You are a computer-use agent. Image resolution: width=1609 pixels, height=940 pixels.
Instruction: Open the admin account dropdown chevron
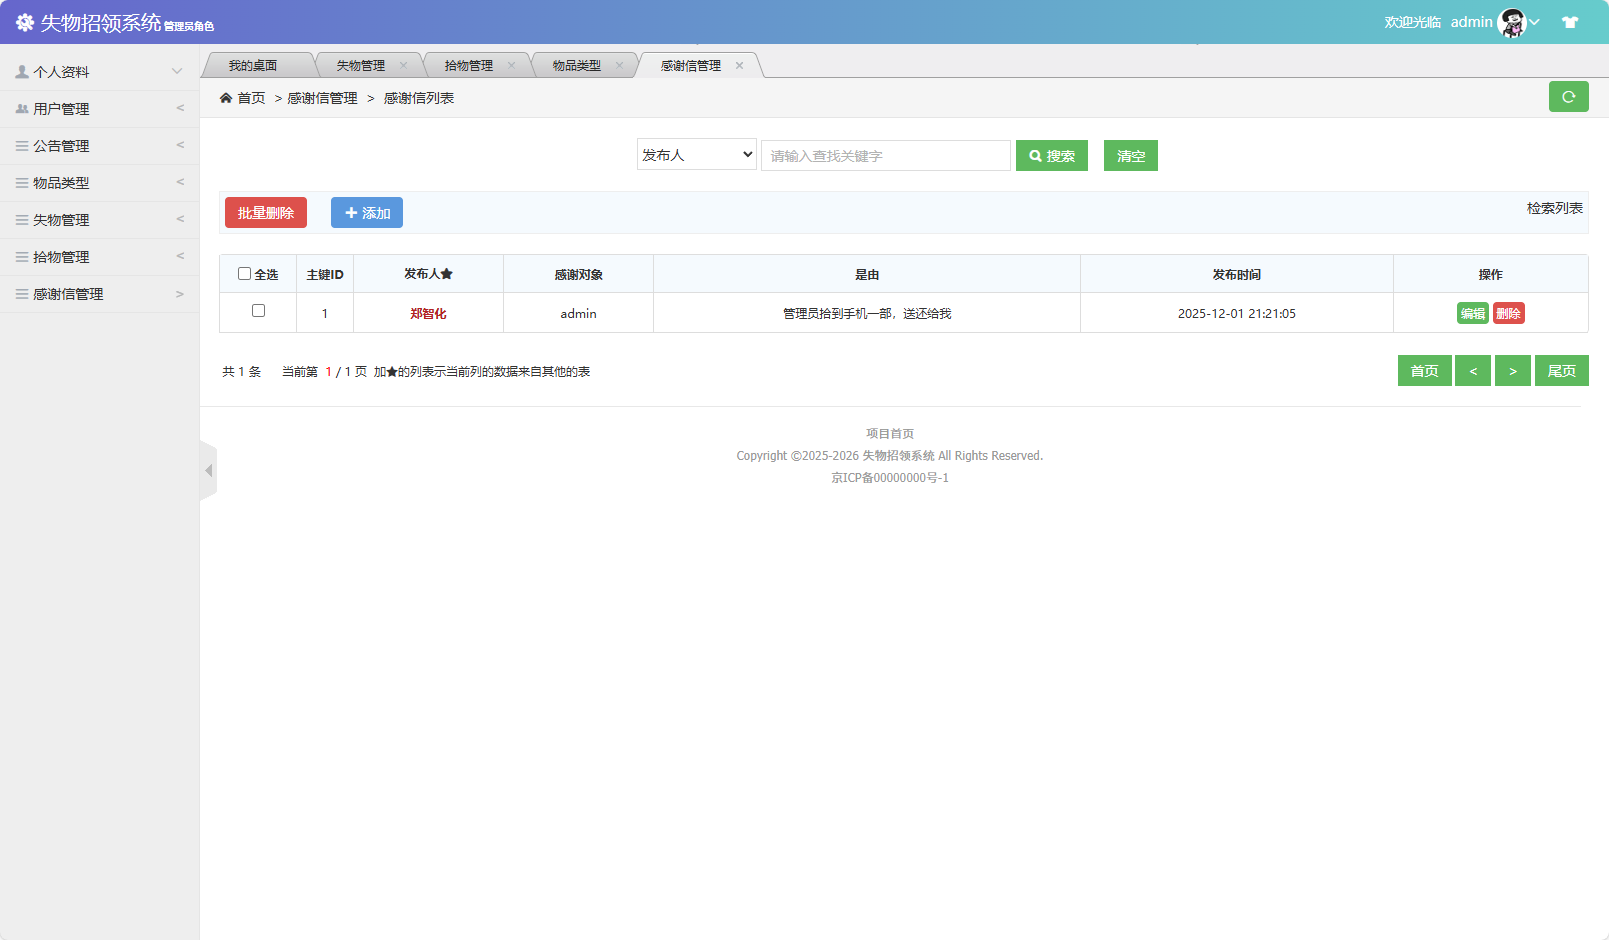pos(1534,21)
